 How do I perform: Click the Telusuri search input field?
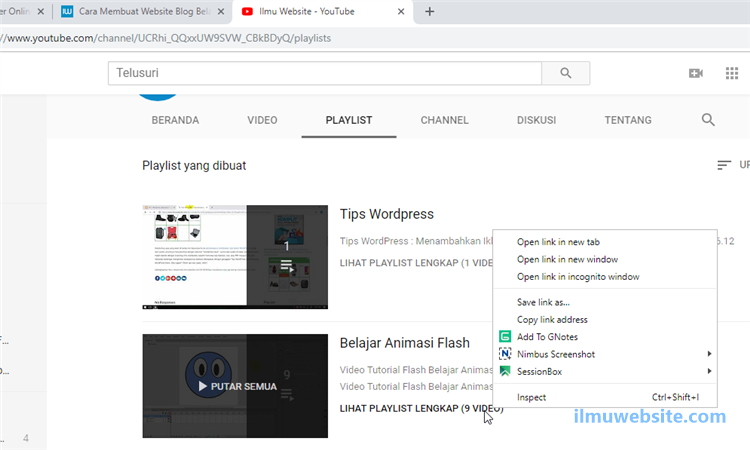pyautogui.click(x=325, y=73)
